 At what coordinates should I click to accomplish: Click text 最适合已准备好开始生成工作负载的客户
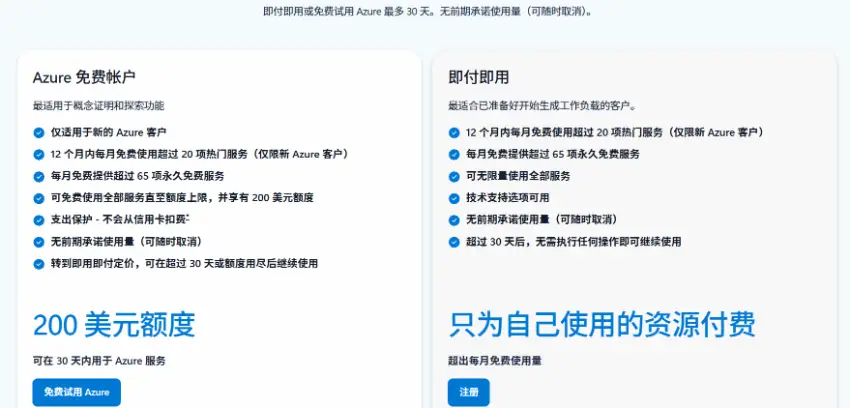pos(543,106)
